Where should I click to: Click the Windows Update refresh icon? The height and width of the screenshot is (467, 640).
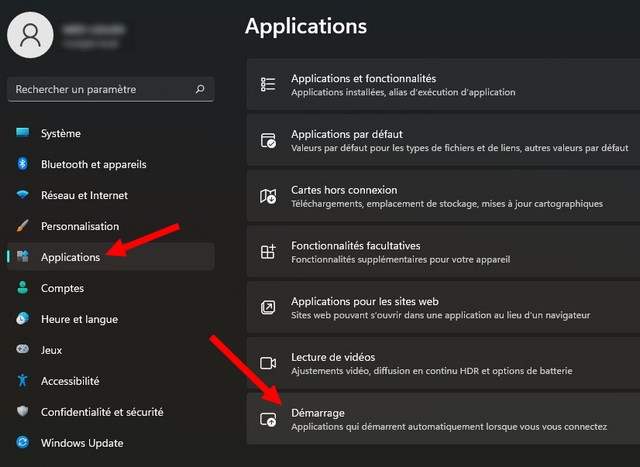(22, 443)
